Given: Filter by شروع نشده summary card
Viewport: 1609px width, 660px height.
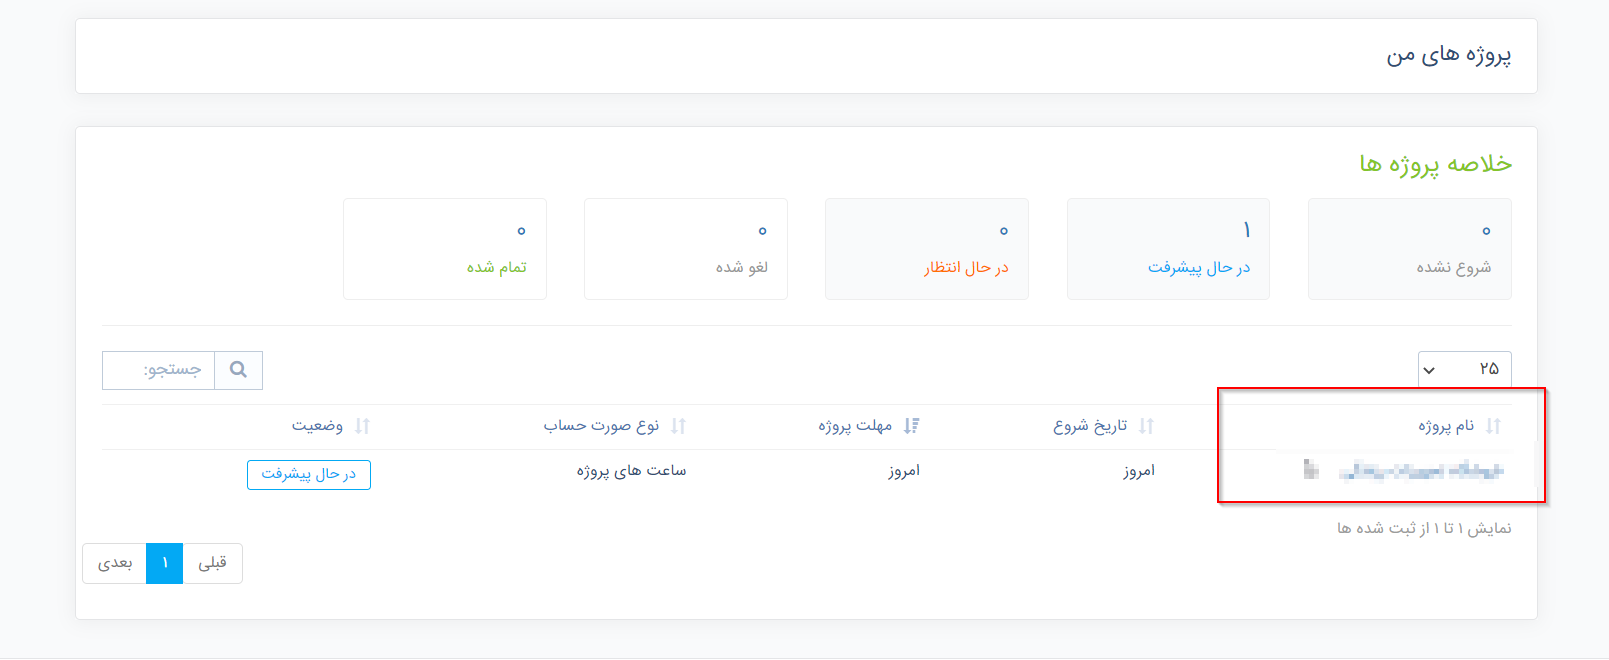Looking at the screenshot, I should pyautogui.click(x=1409, y=249).
